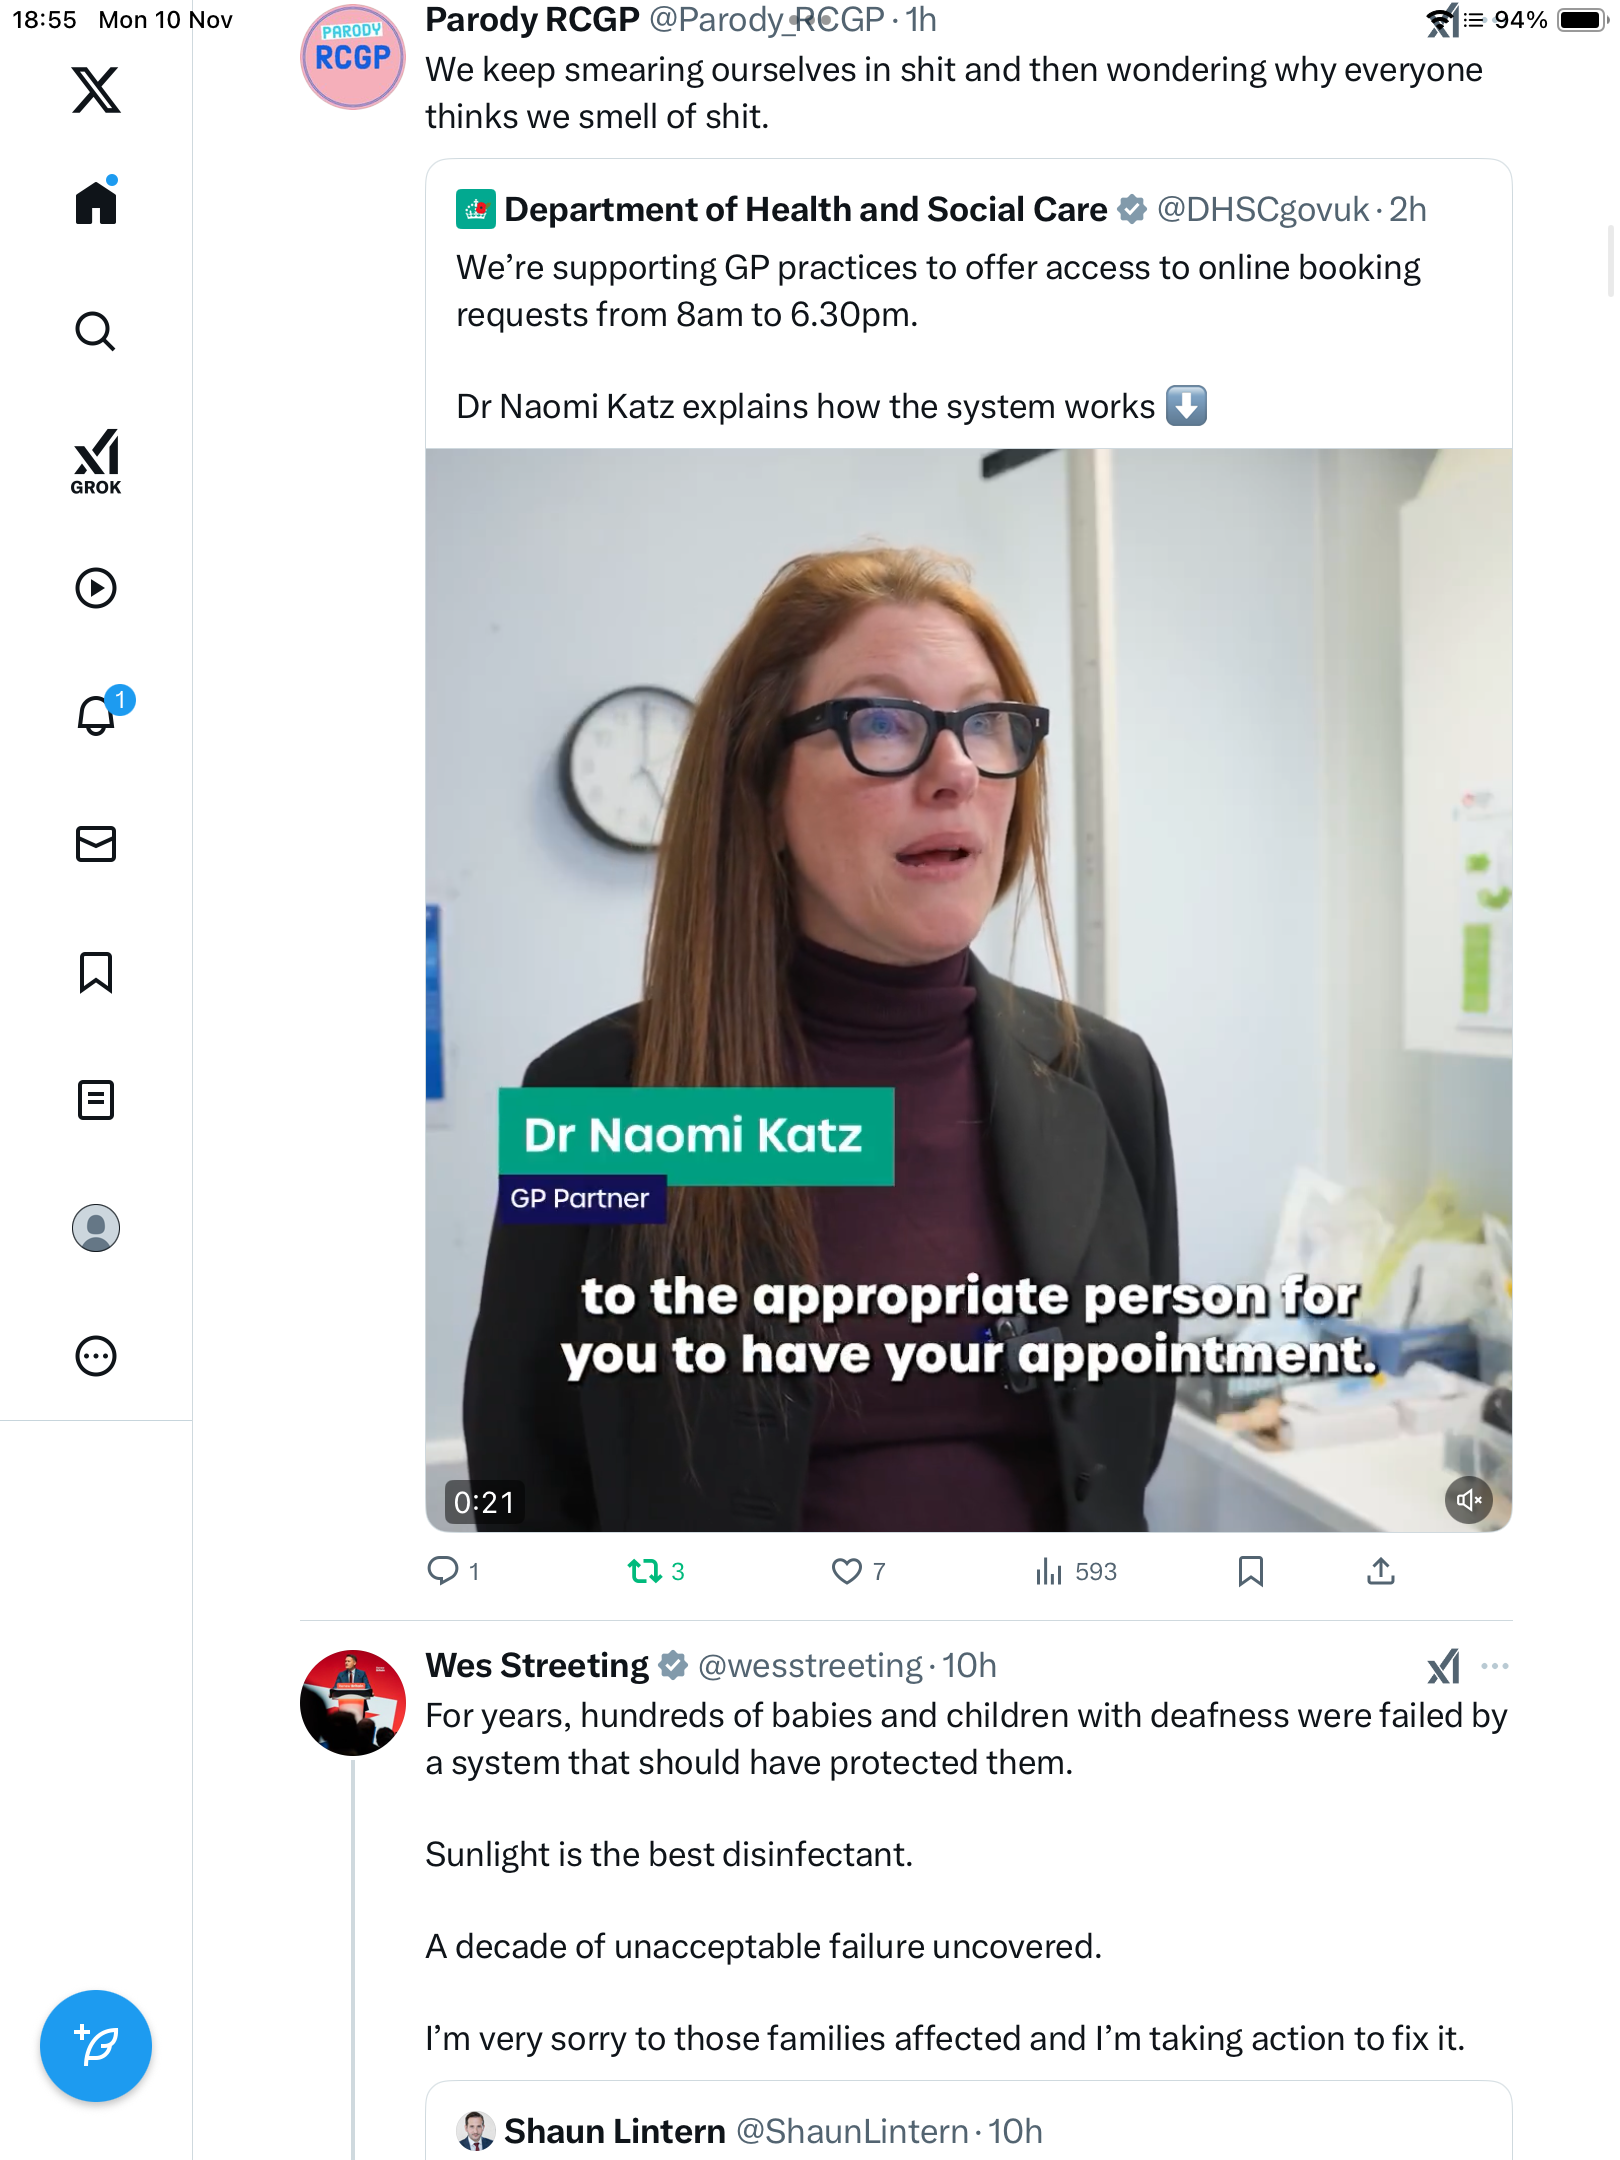The image size is (1620, 2160).
Task: Open the video tab icon
Action: (96, 588)
